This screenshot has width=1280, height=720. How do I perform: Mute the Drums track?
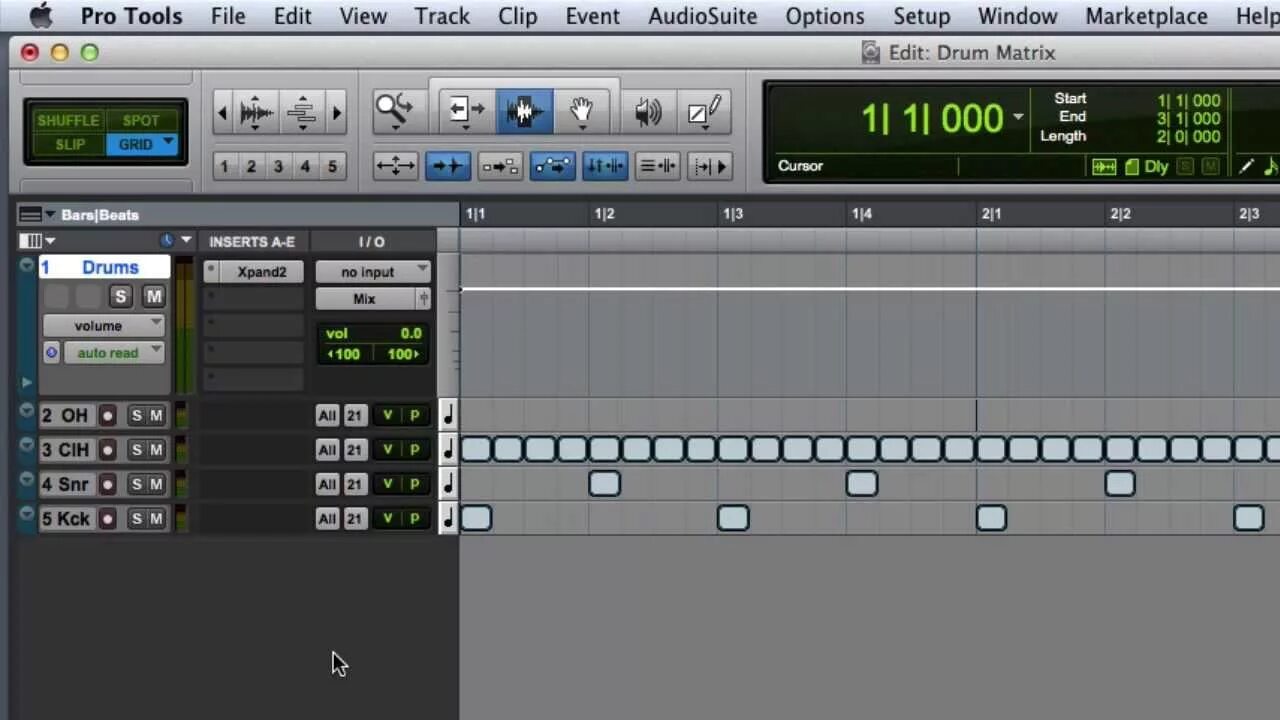pyautogui.click(x=153, y=296)
